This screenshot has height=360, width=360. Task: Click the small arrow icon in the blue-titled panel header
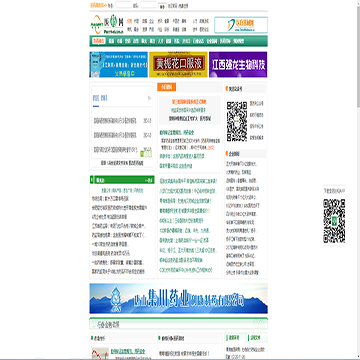pyautogui.click(x=149, y=98)
